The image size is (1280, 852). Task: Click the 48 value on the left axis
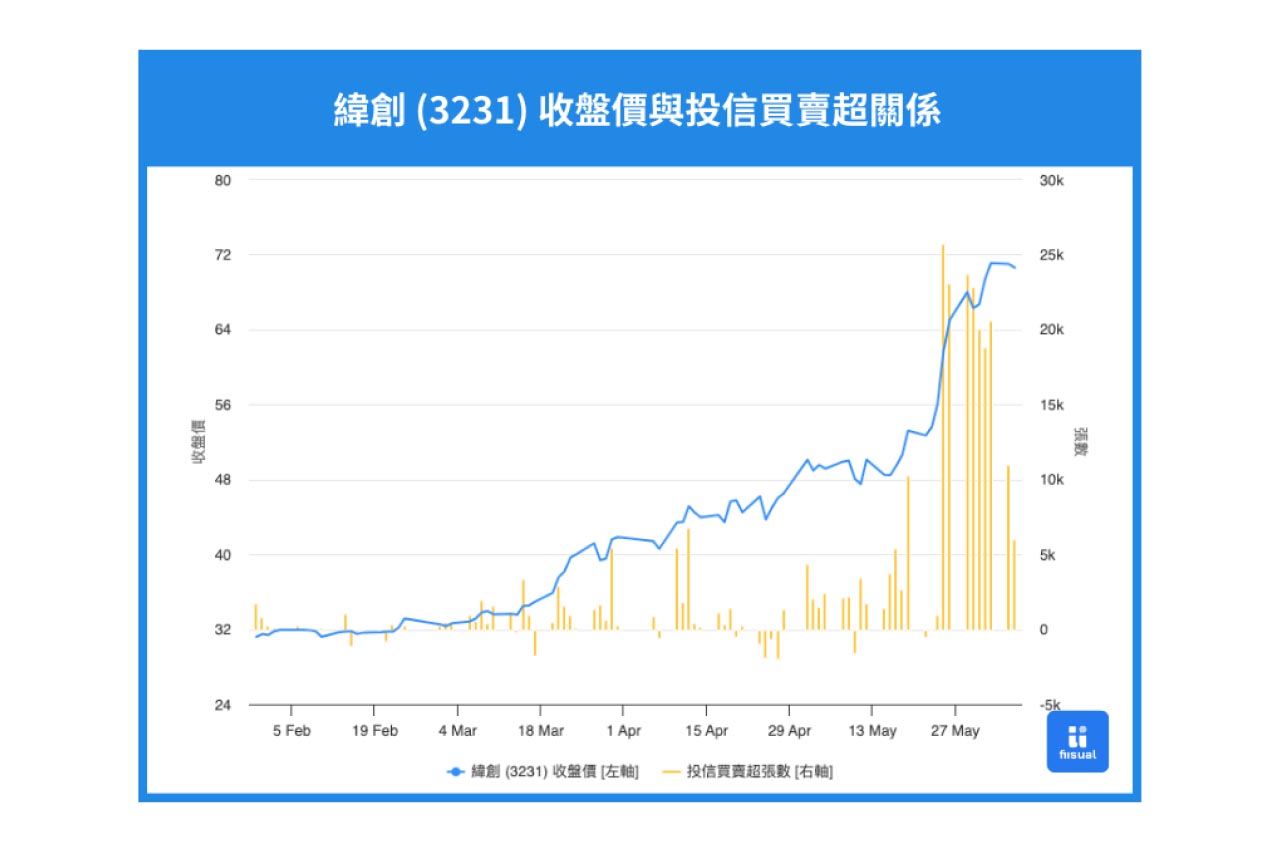pyautogui.click(x=222, y=480)
